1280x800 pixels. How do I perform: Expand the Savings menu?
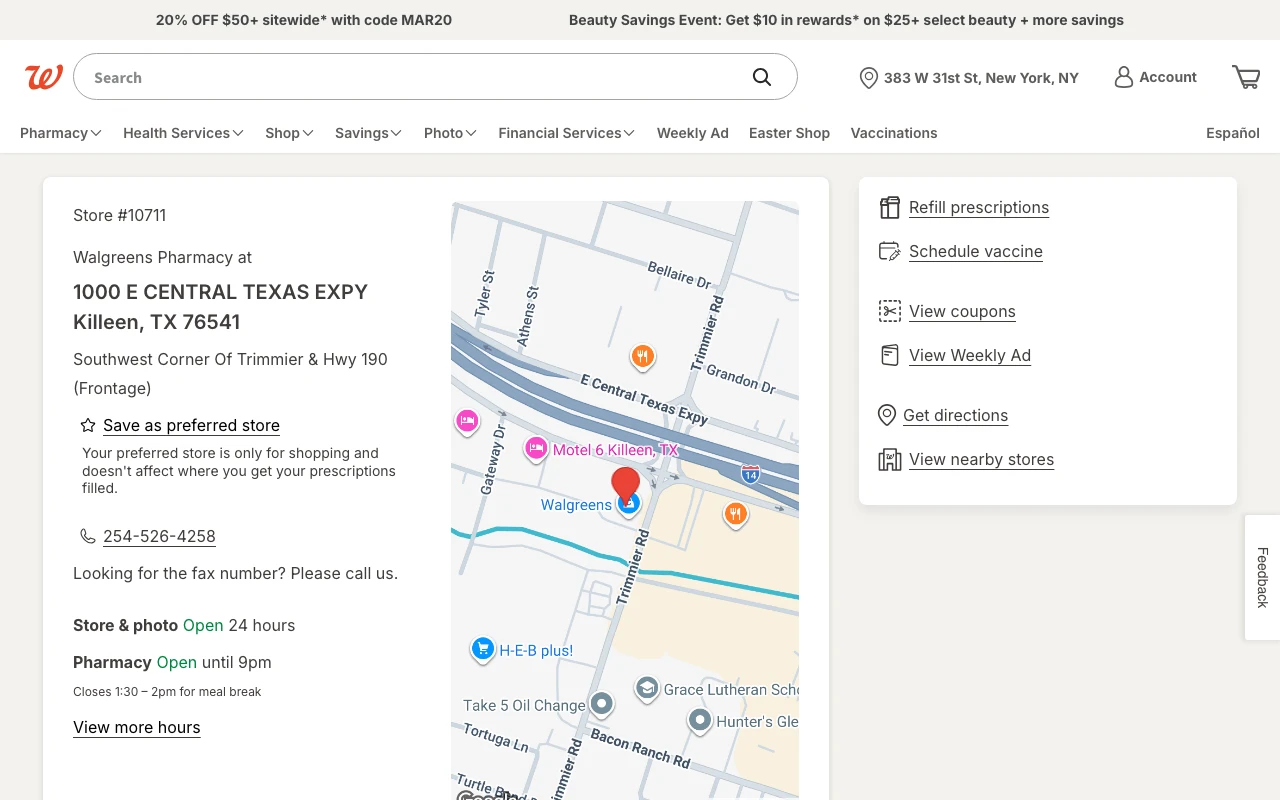pos(368,133)
